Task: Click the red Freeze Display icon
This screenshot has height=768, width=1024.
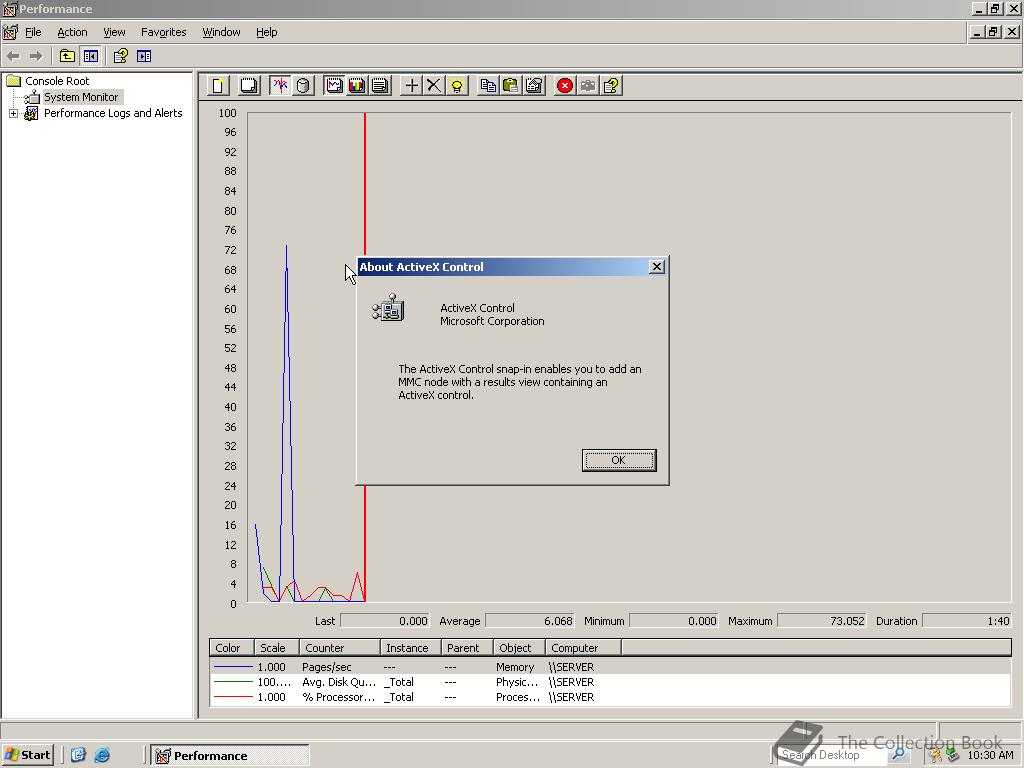Action: tap(565, 86)
